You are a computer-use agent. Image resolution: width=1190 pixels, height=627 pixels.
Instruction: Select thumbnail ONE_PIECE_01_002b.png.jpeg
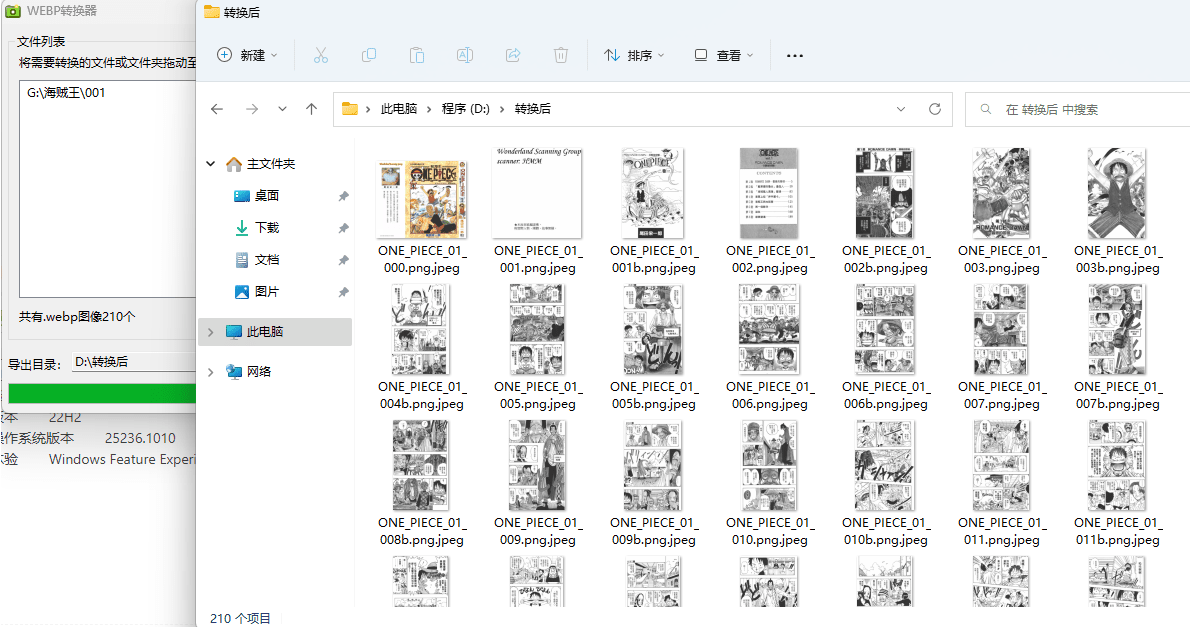tap(885, 193)
